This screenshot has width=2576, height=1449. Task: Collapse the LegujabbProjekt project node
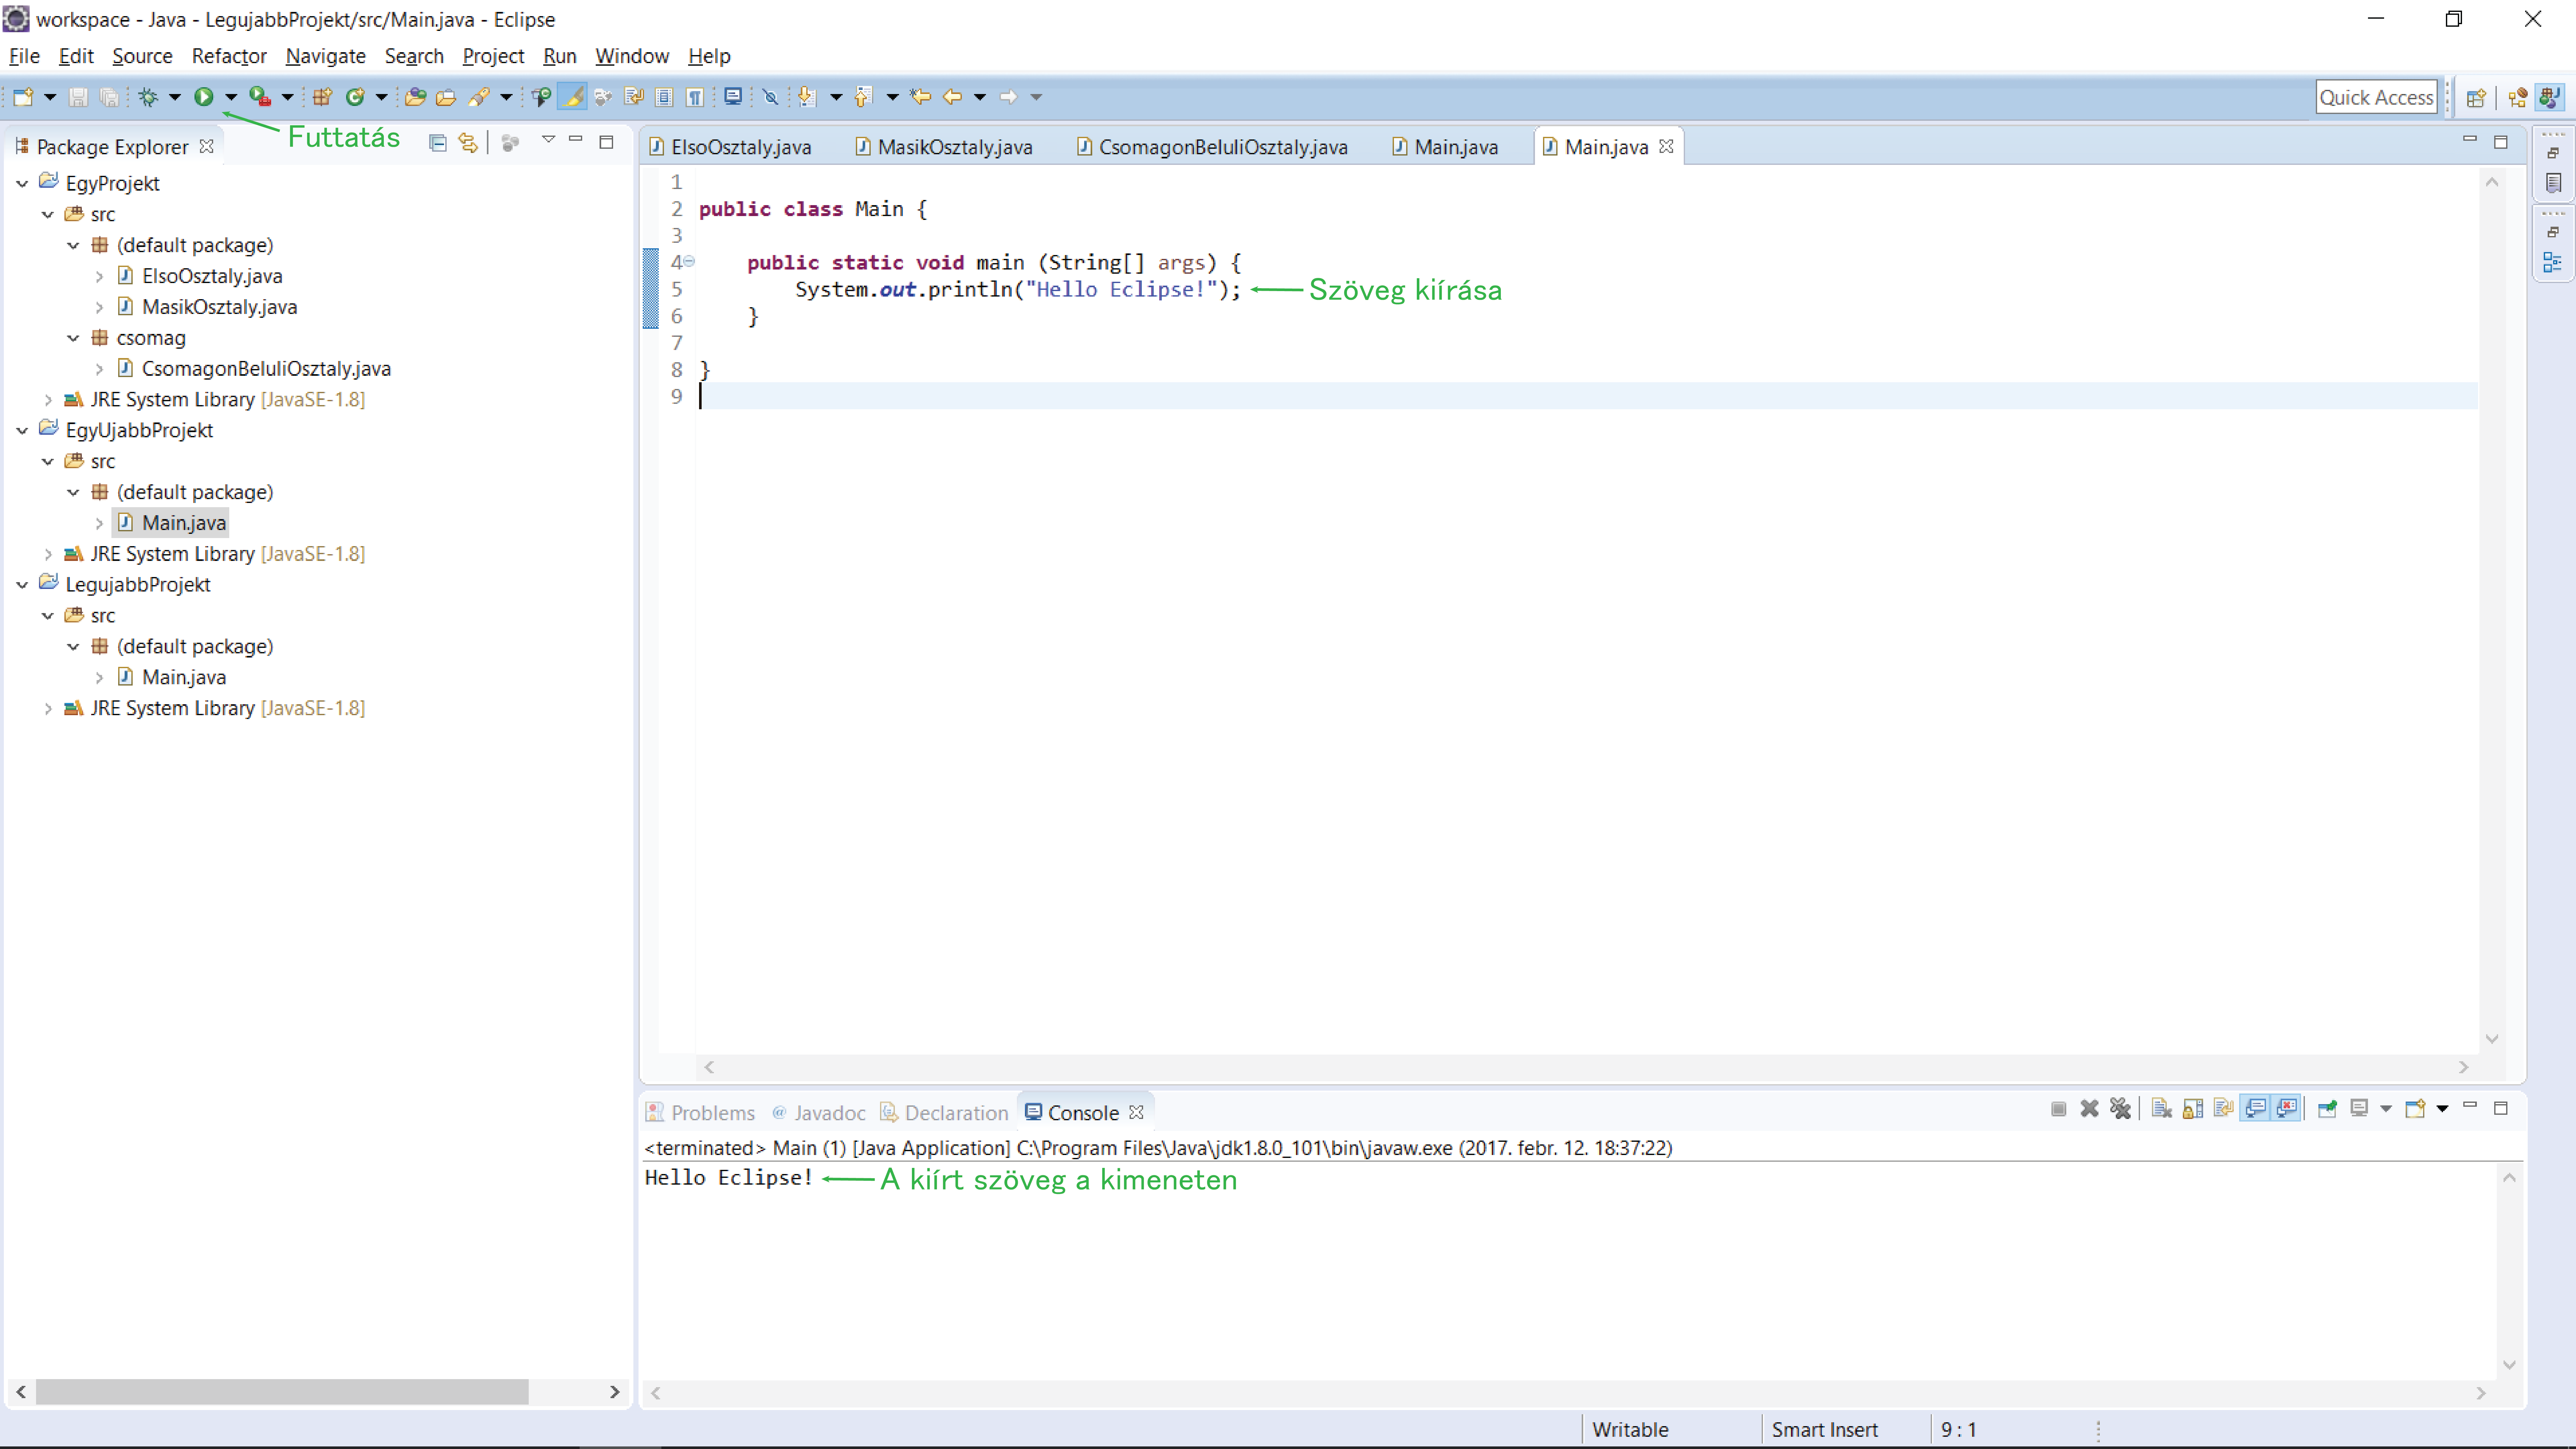22,585
